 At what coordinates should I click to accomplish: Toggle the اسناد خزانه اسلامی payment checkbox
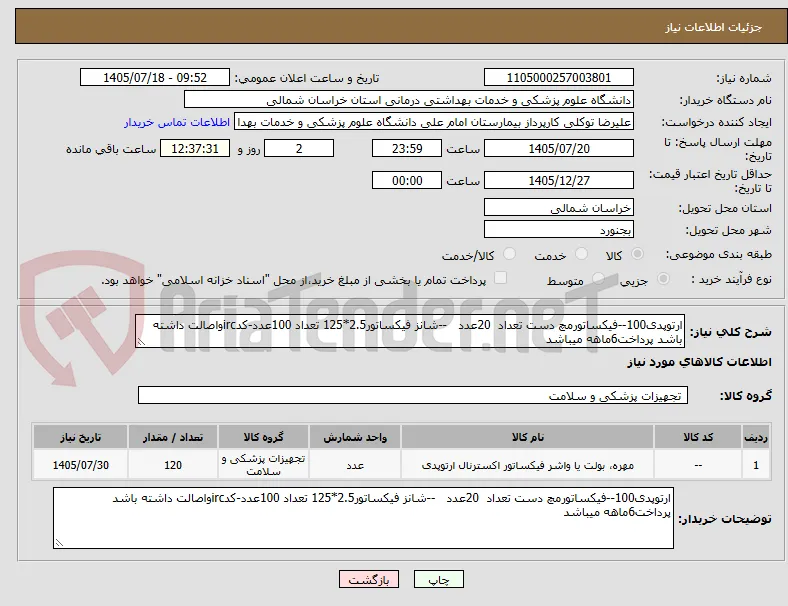[501, 278]
